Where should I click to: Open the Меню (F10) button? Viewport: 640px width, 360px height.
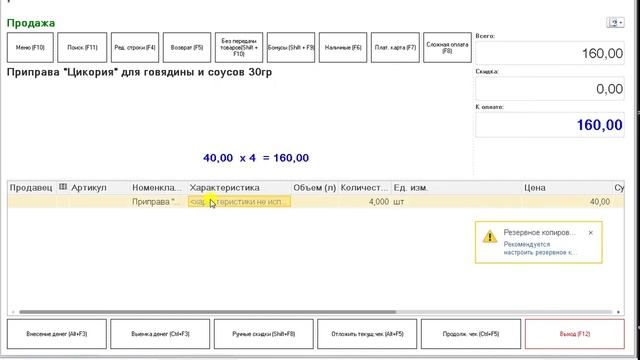point(30,47)
